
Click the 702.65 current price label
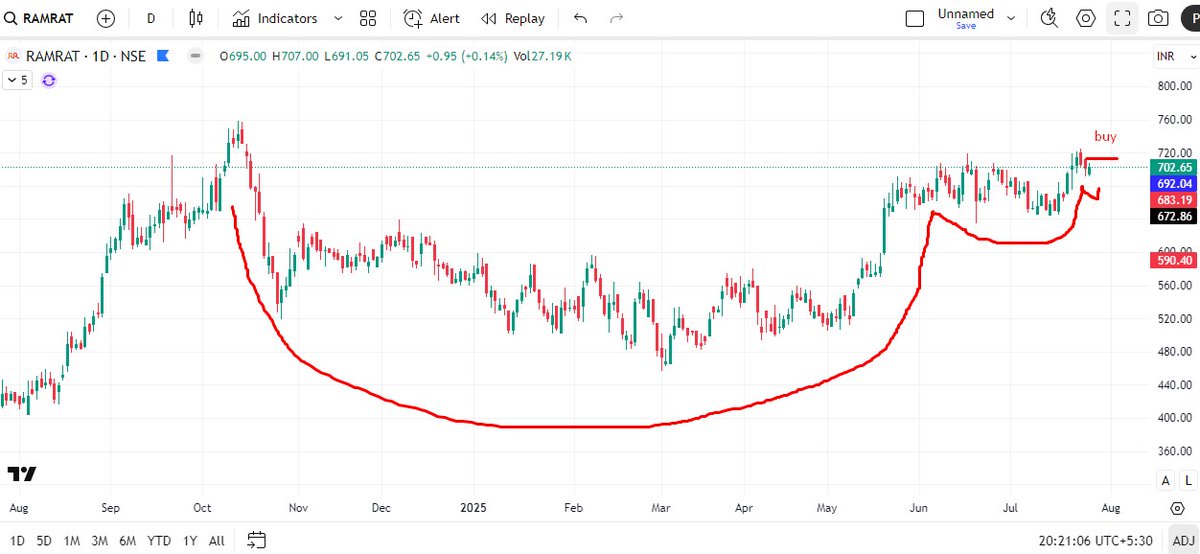pos(1173,167)
